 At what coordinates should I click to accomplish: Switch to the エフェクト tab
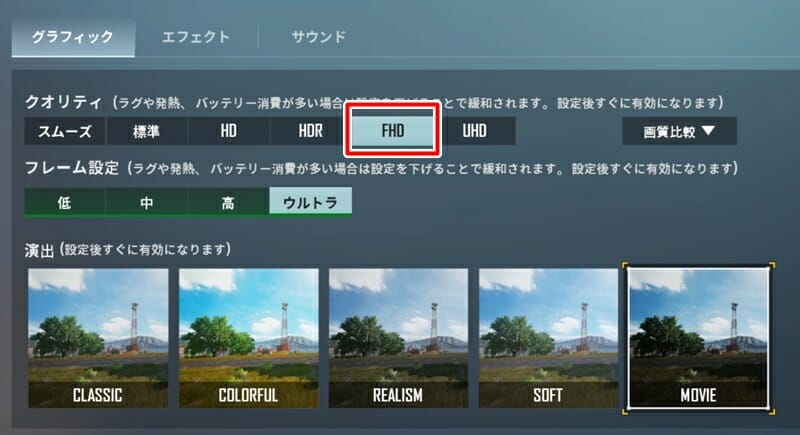coord(196,37)
